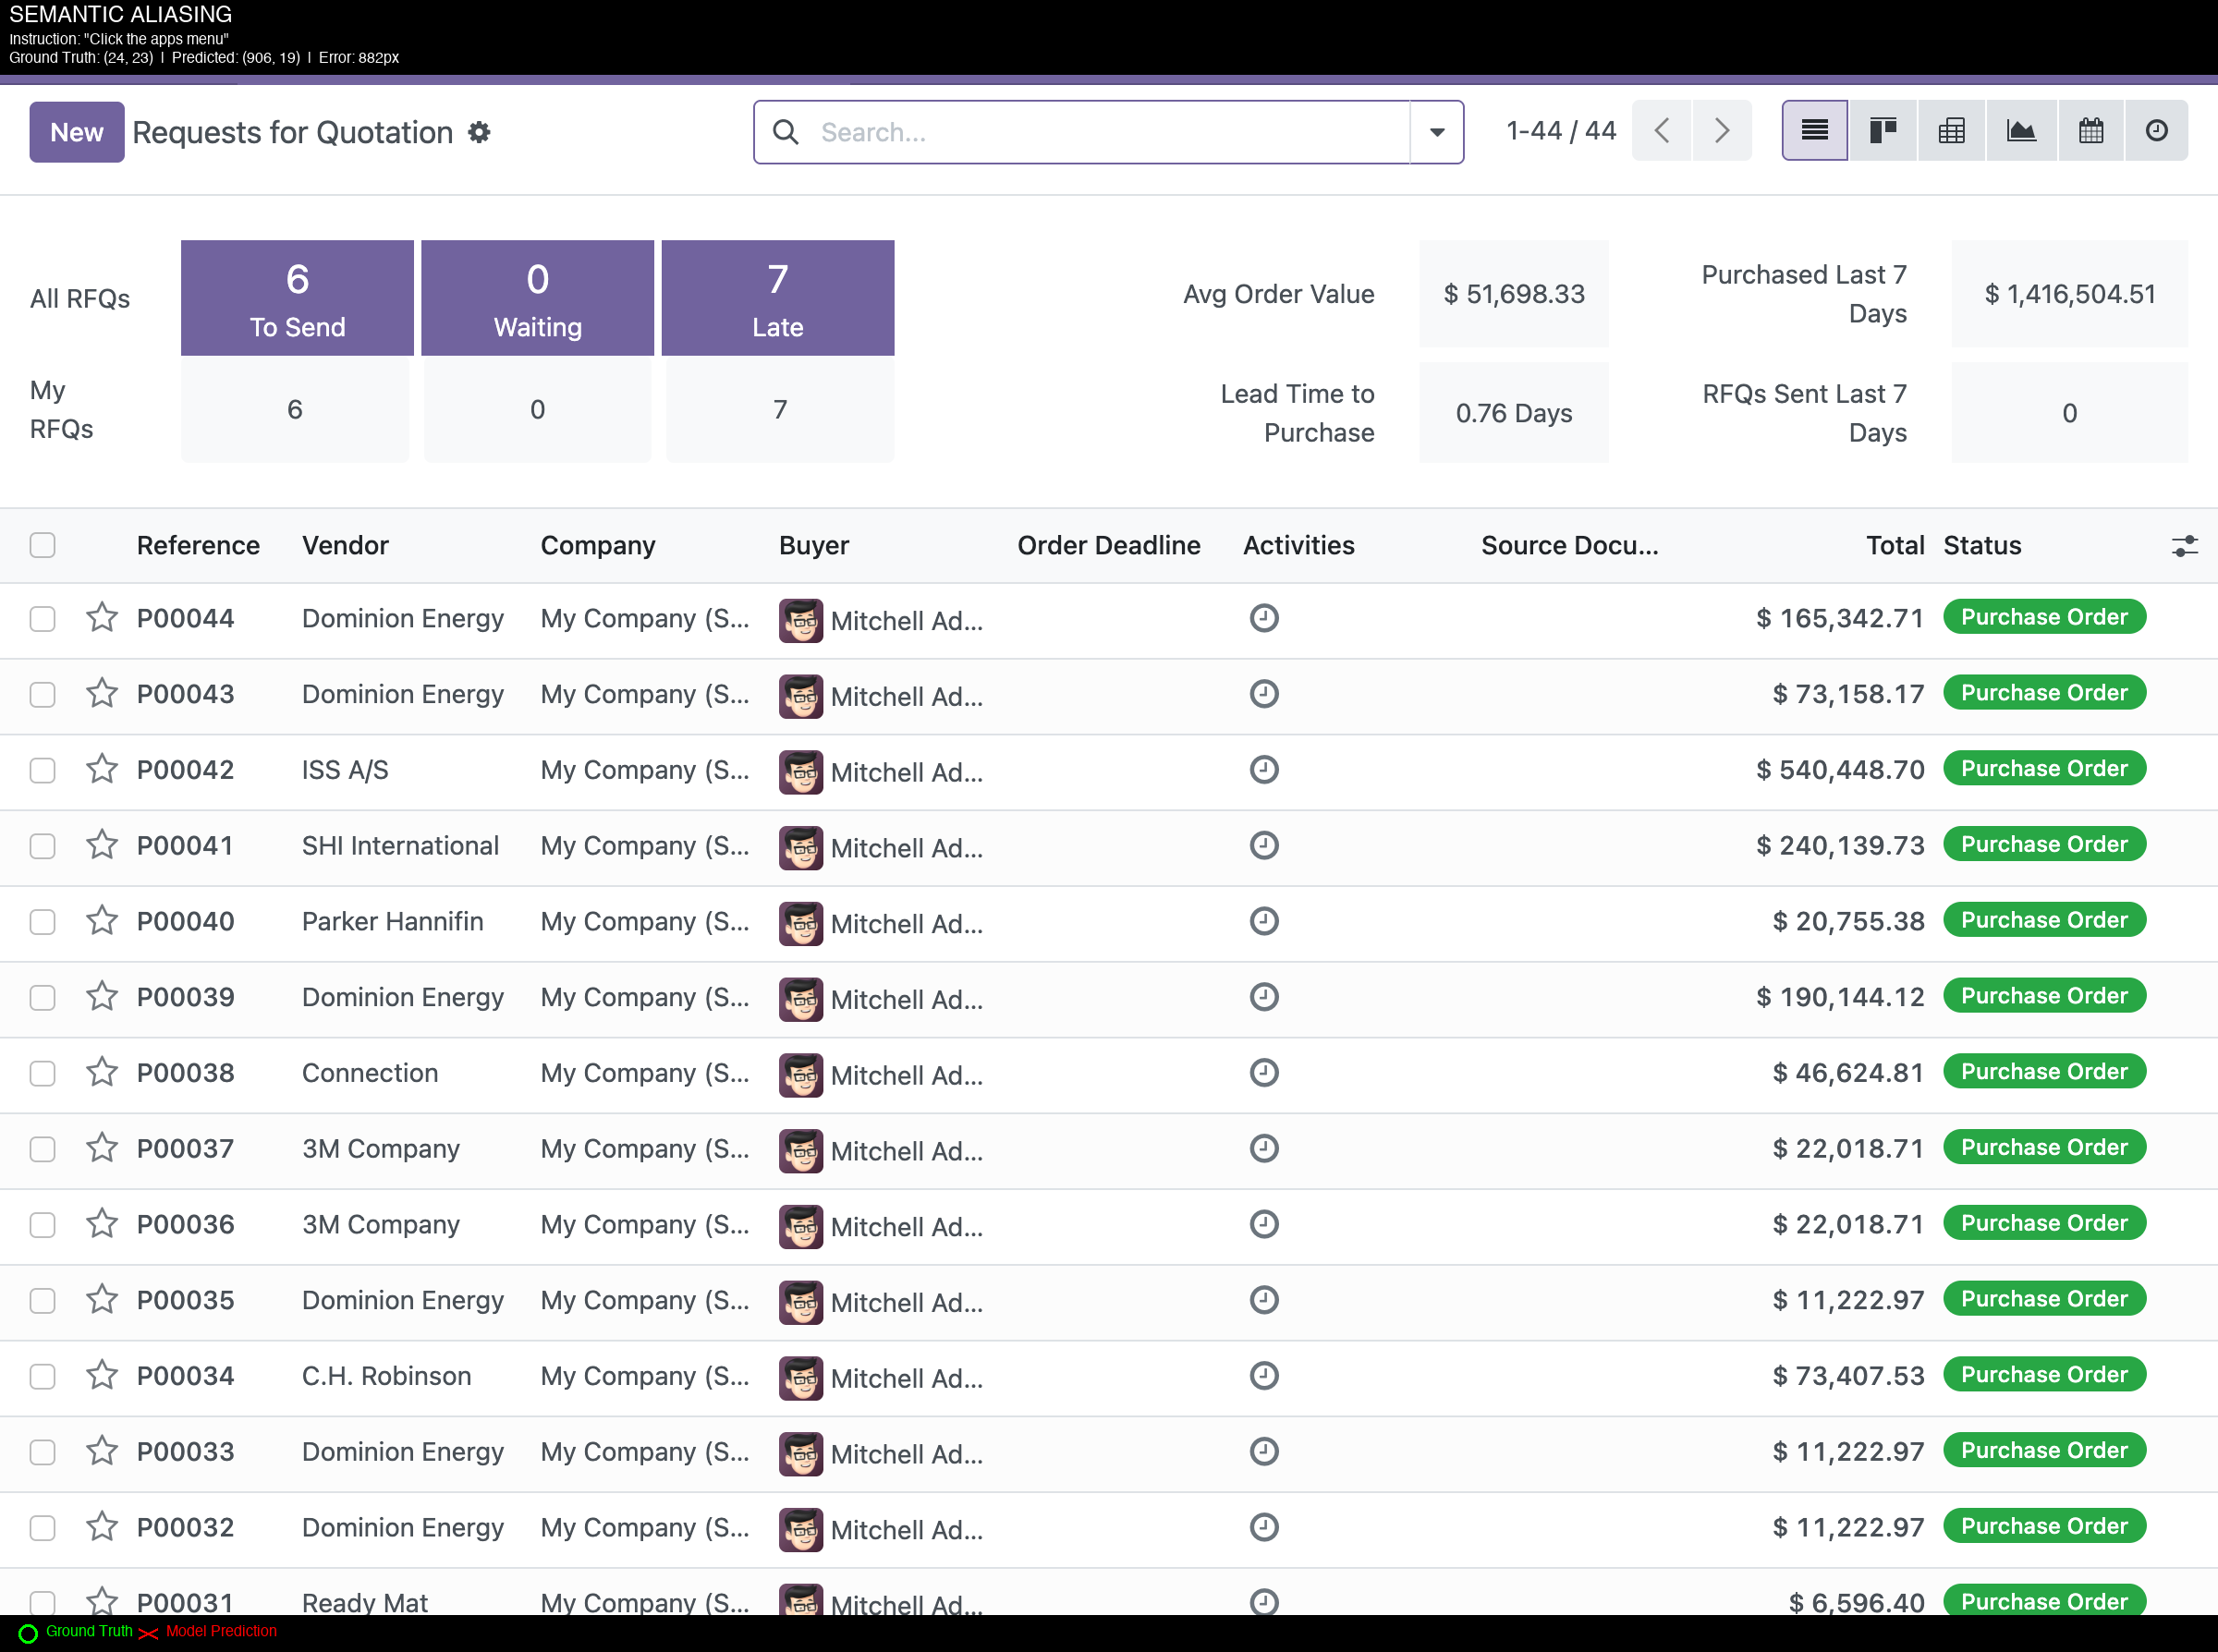Image resolution: width=2218 pixels, height=1652 pixels.
Task: Switch to Graph view icon
Action: pos(2021,131)
